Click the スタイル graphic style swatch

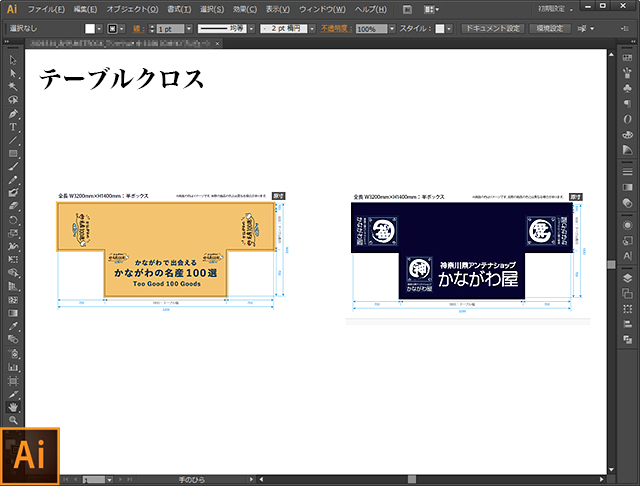click(440, 29)
